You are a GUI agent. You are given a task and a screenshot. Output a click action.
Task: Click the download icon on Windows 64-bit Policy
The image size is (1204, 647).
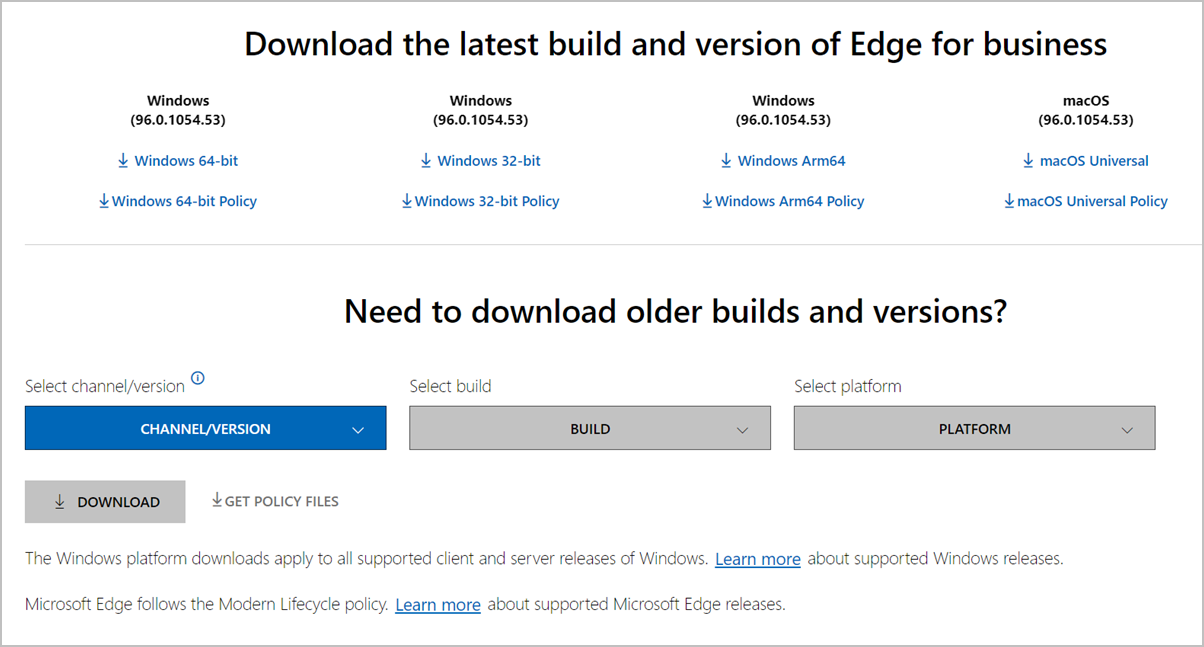tap(103, 200)
